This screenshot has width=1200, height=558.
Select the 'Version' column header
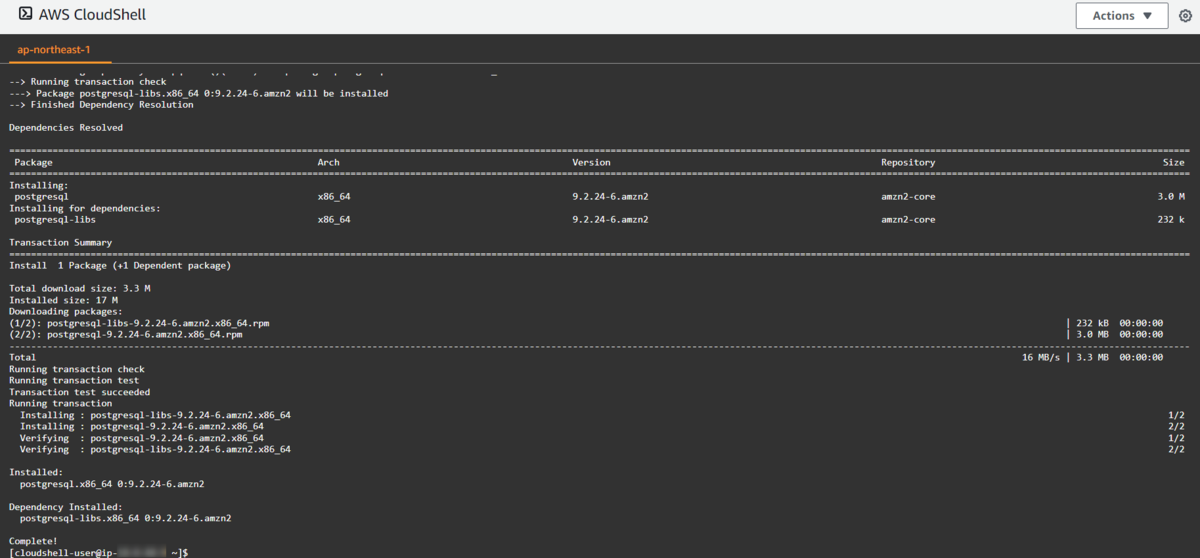pyautogui.click(x=591, y=162)
